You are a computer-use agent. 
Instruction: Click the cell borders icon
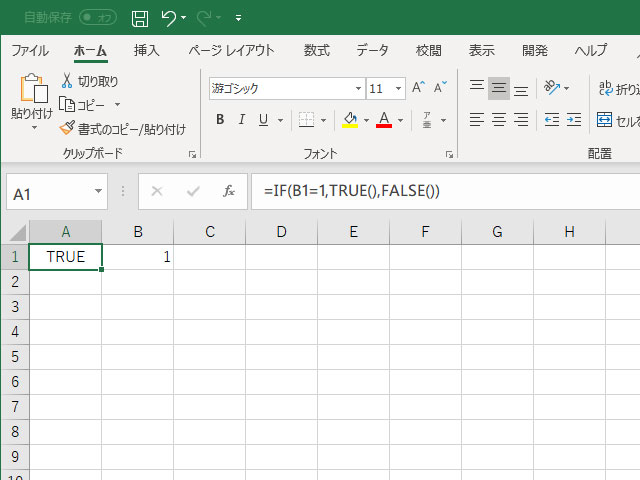click(306, 120)
